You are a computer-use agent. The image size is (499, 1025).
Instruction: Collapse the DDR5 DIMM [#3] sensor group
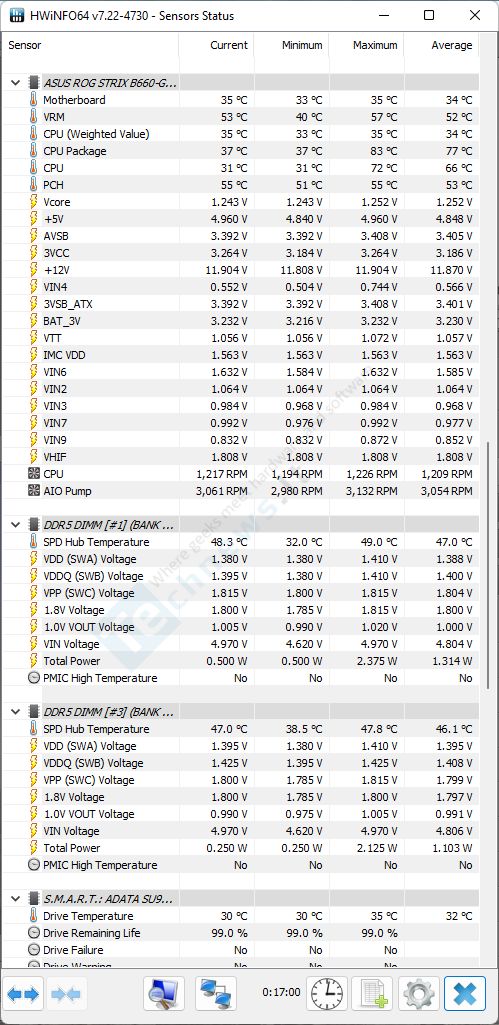(x=14, y=711)
